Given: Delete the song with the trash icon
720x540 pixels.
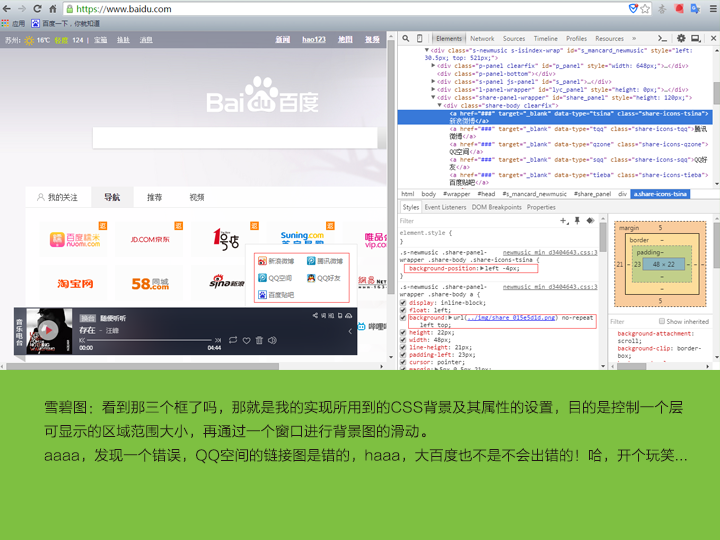Looking at the screenshot, I should point(259,340).
